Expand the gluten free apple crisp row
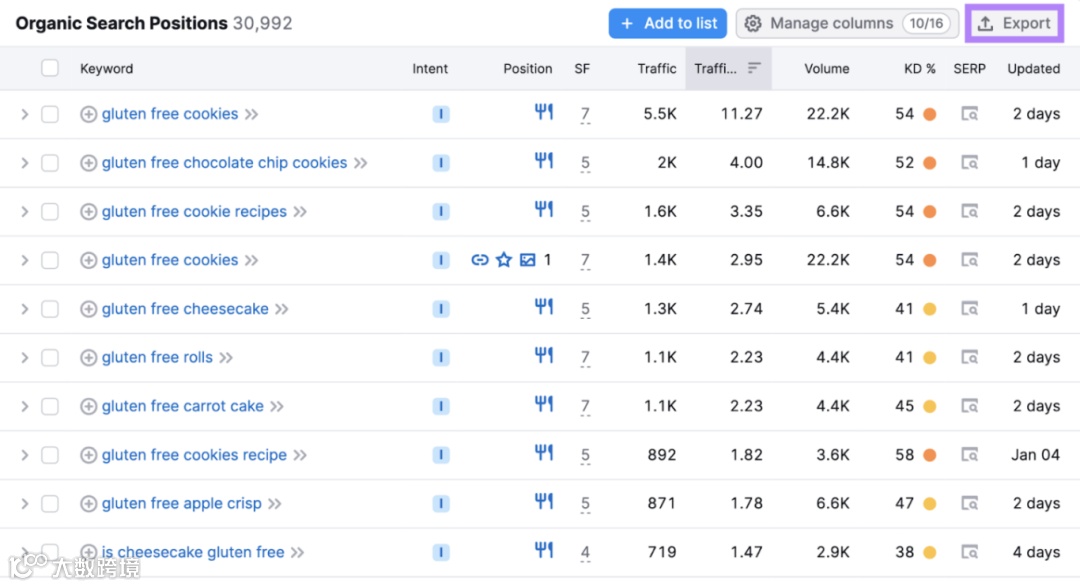 click(x=25, y=504)
